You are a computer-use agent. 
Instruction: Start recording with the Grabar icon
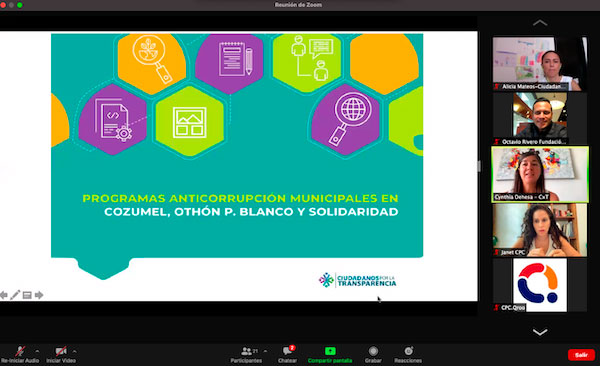[x=373, y=351]
